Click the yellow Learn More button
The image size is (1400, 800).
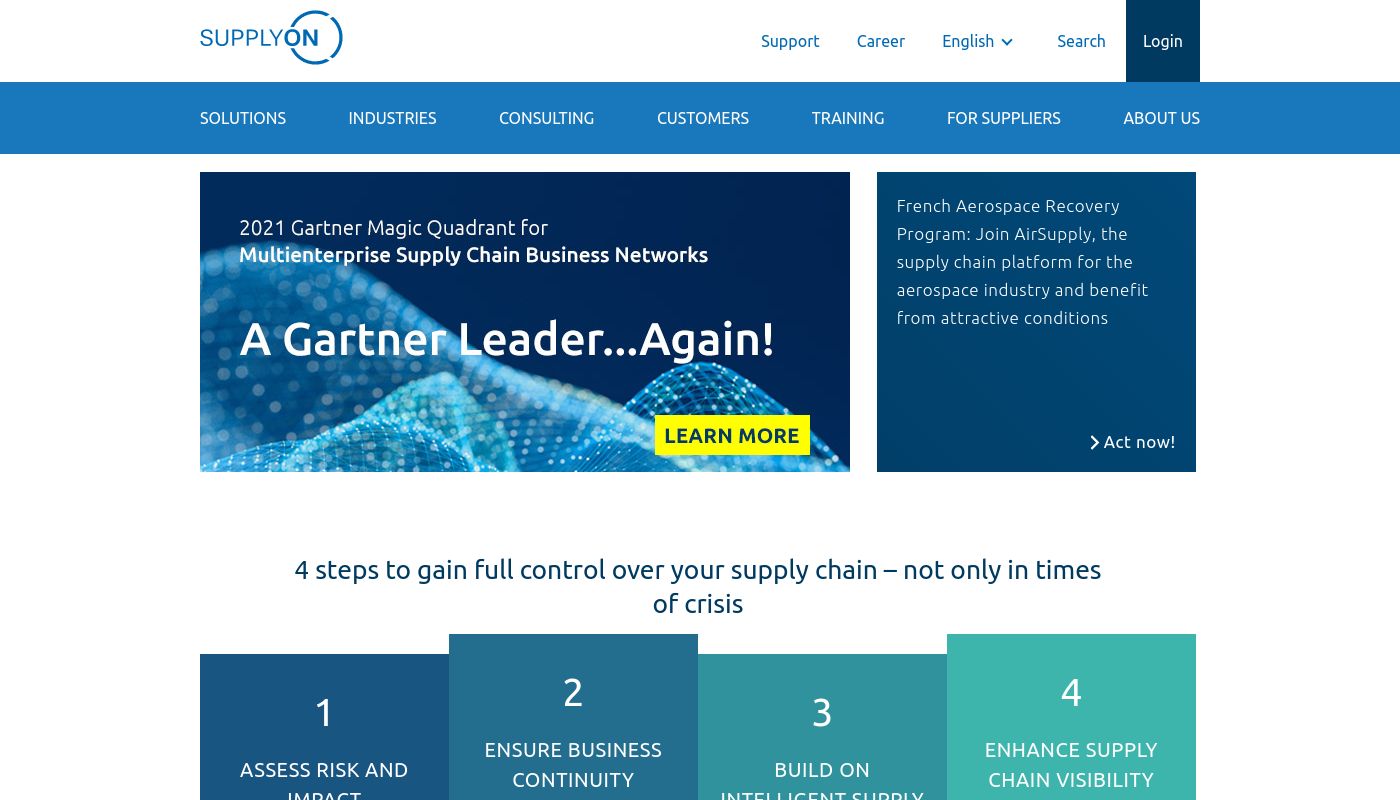[x=732, y=435]
